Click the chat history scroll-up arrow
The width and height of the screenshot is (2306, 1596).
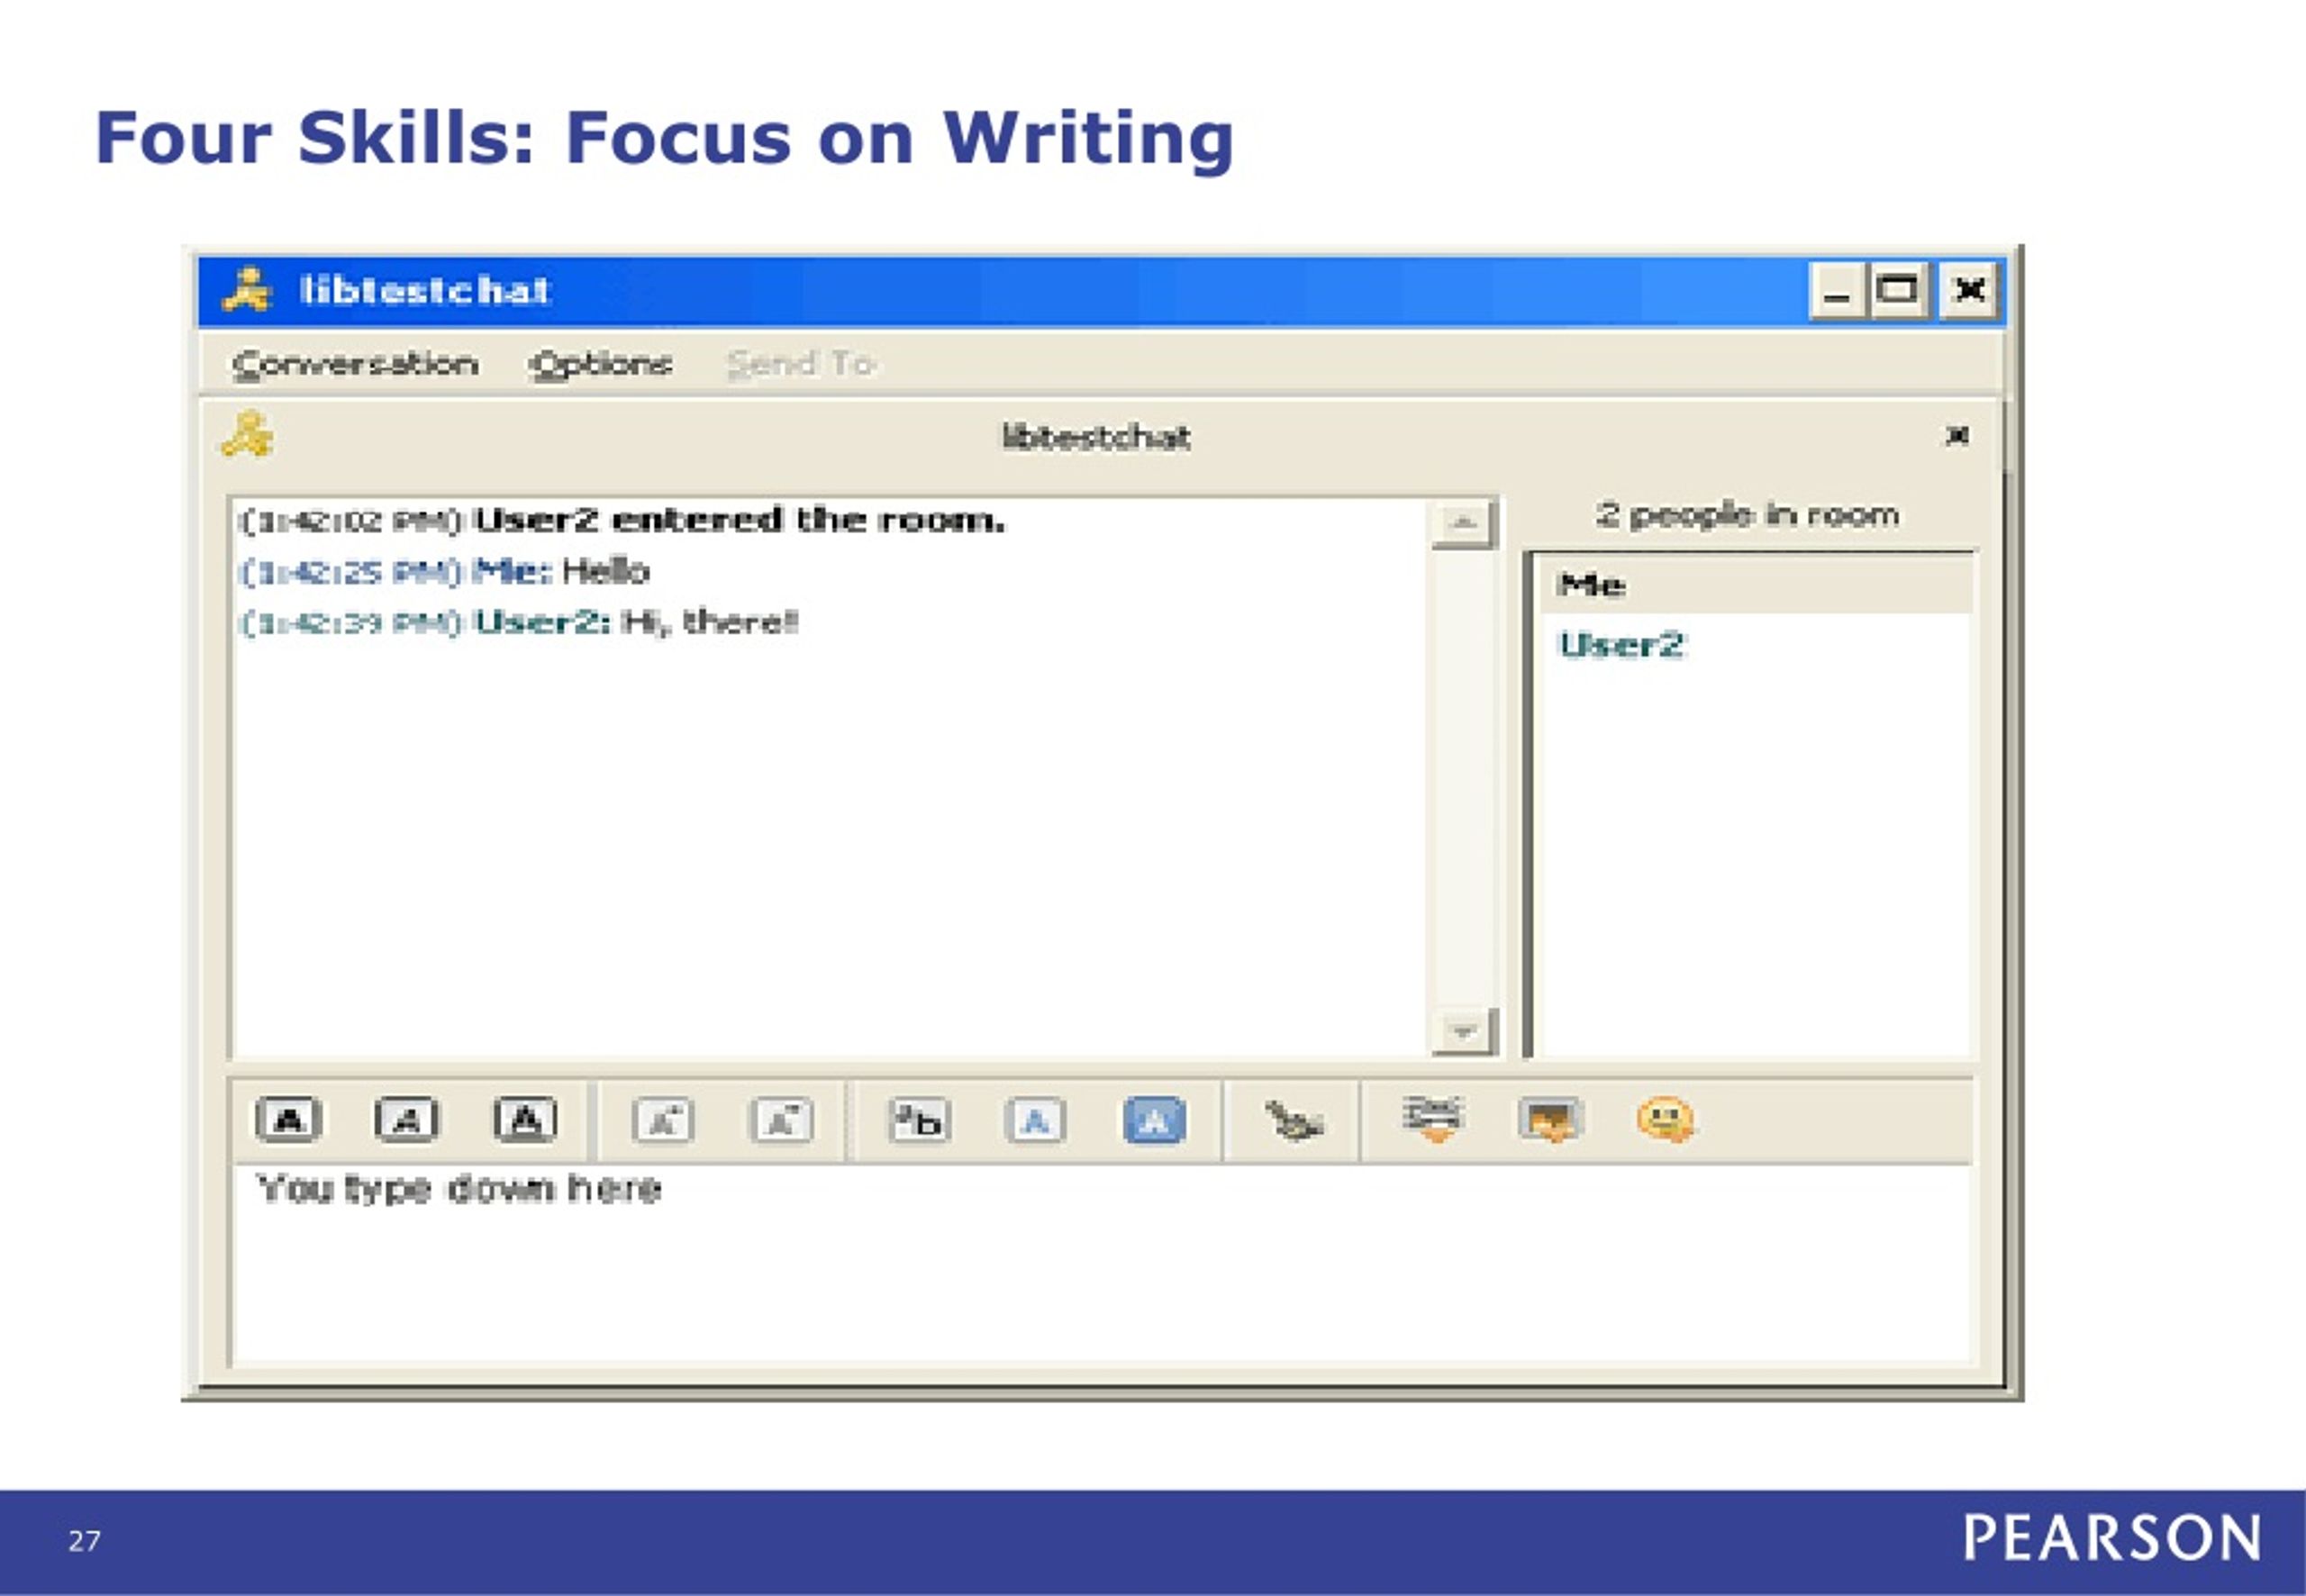click(x=1464, y=524)
